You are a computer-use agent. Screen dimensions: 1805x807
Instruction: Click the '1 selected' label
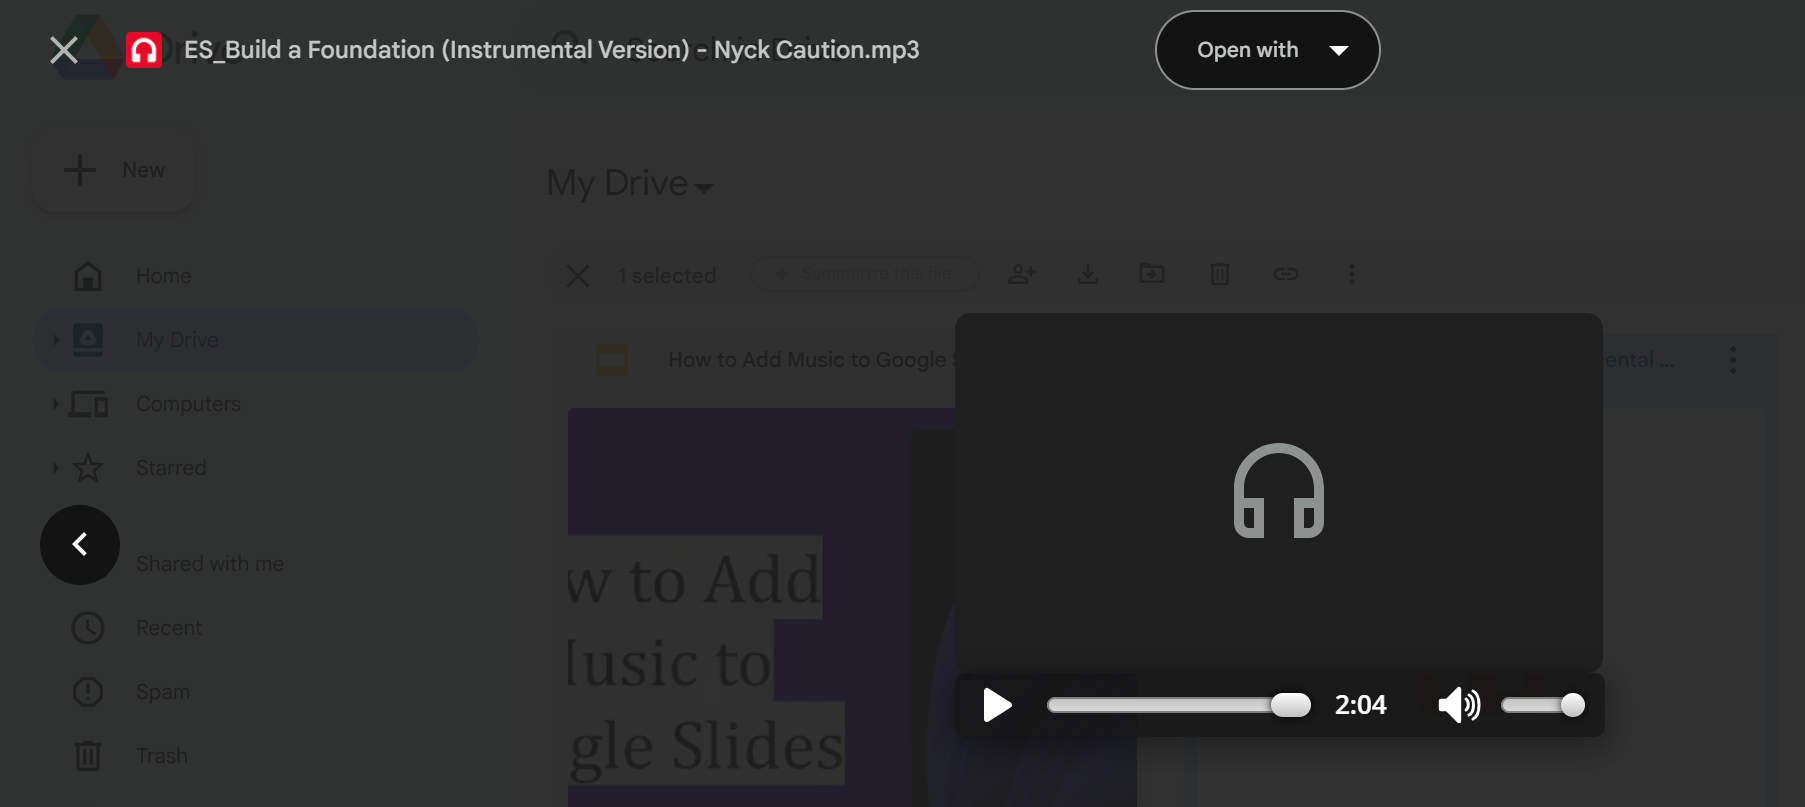[667, 276]
